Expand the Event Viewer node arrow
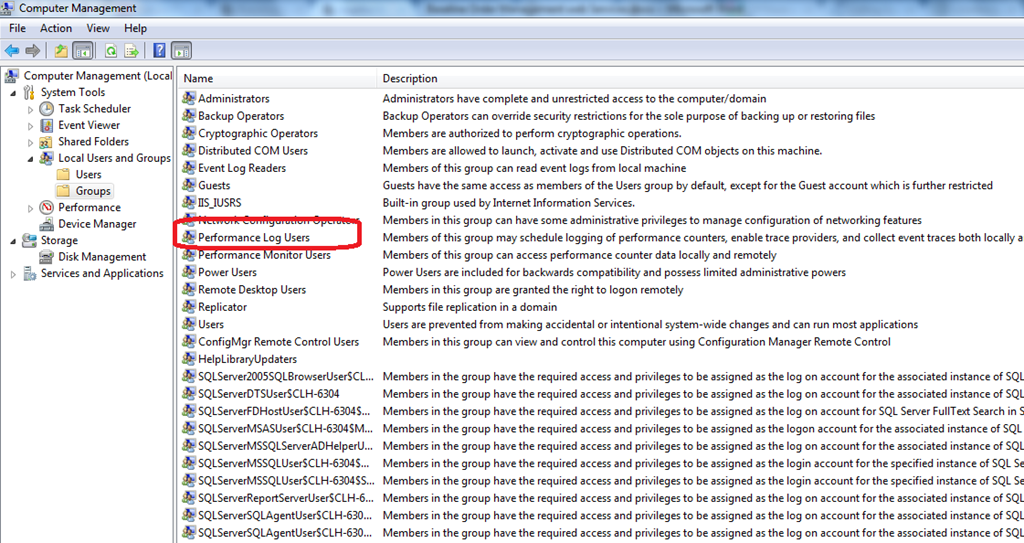Viewport: 1024px width, 543px height. click(30, 126)
